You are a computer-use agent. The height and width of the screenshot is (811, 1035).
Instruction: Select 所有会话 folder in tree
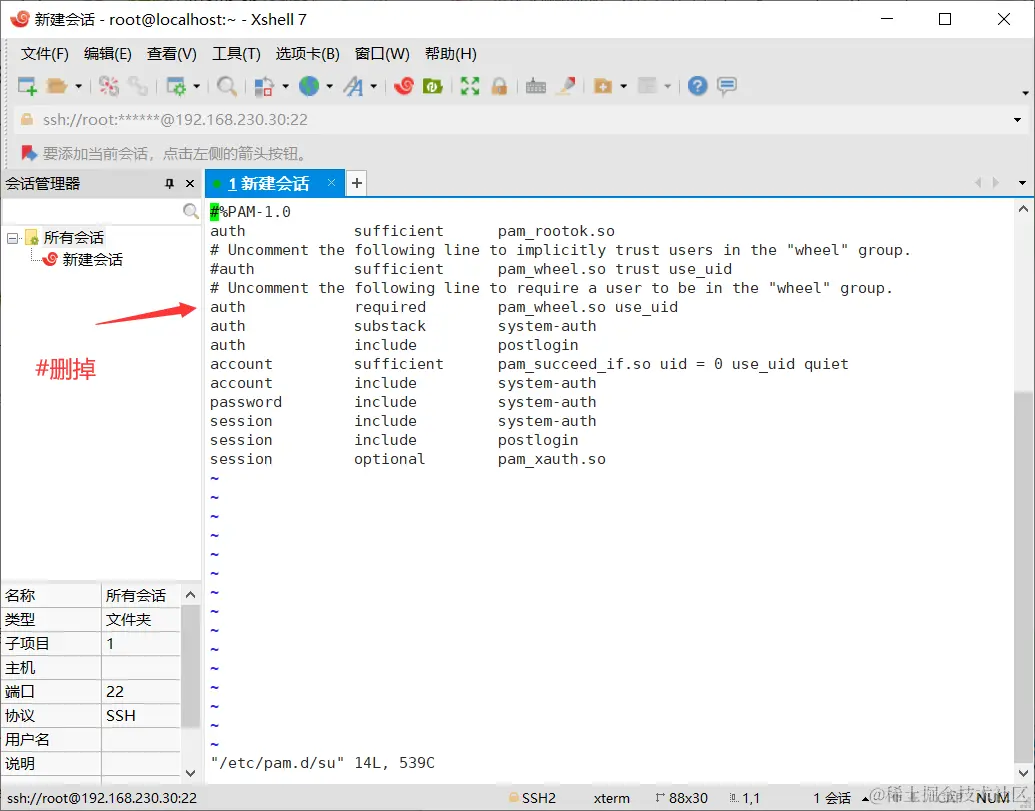click(73, 238)
